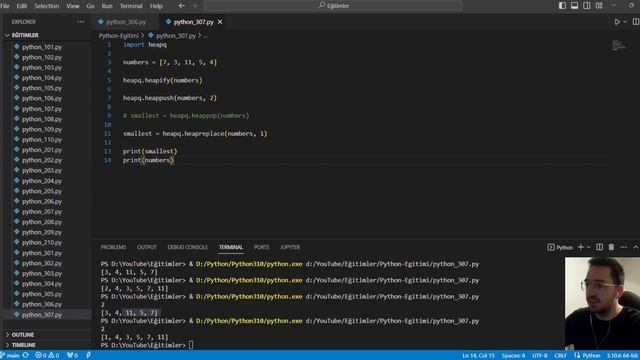
Task: Click python_307.py in breadcrumb
Action: click(176, 36)
